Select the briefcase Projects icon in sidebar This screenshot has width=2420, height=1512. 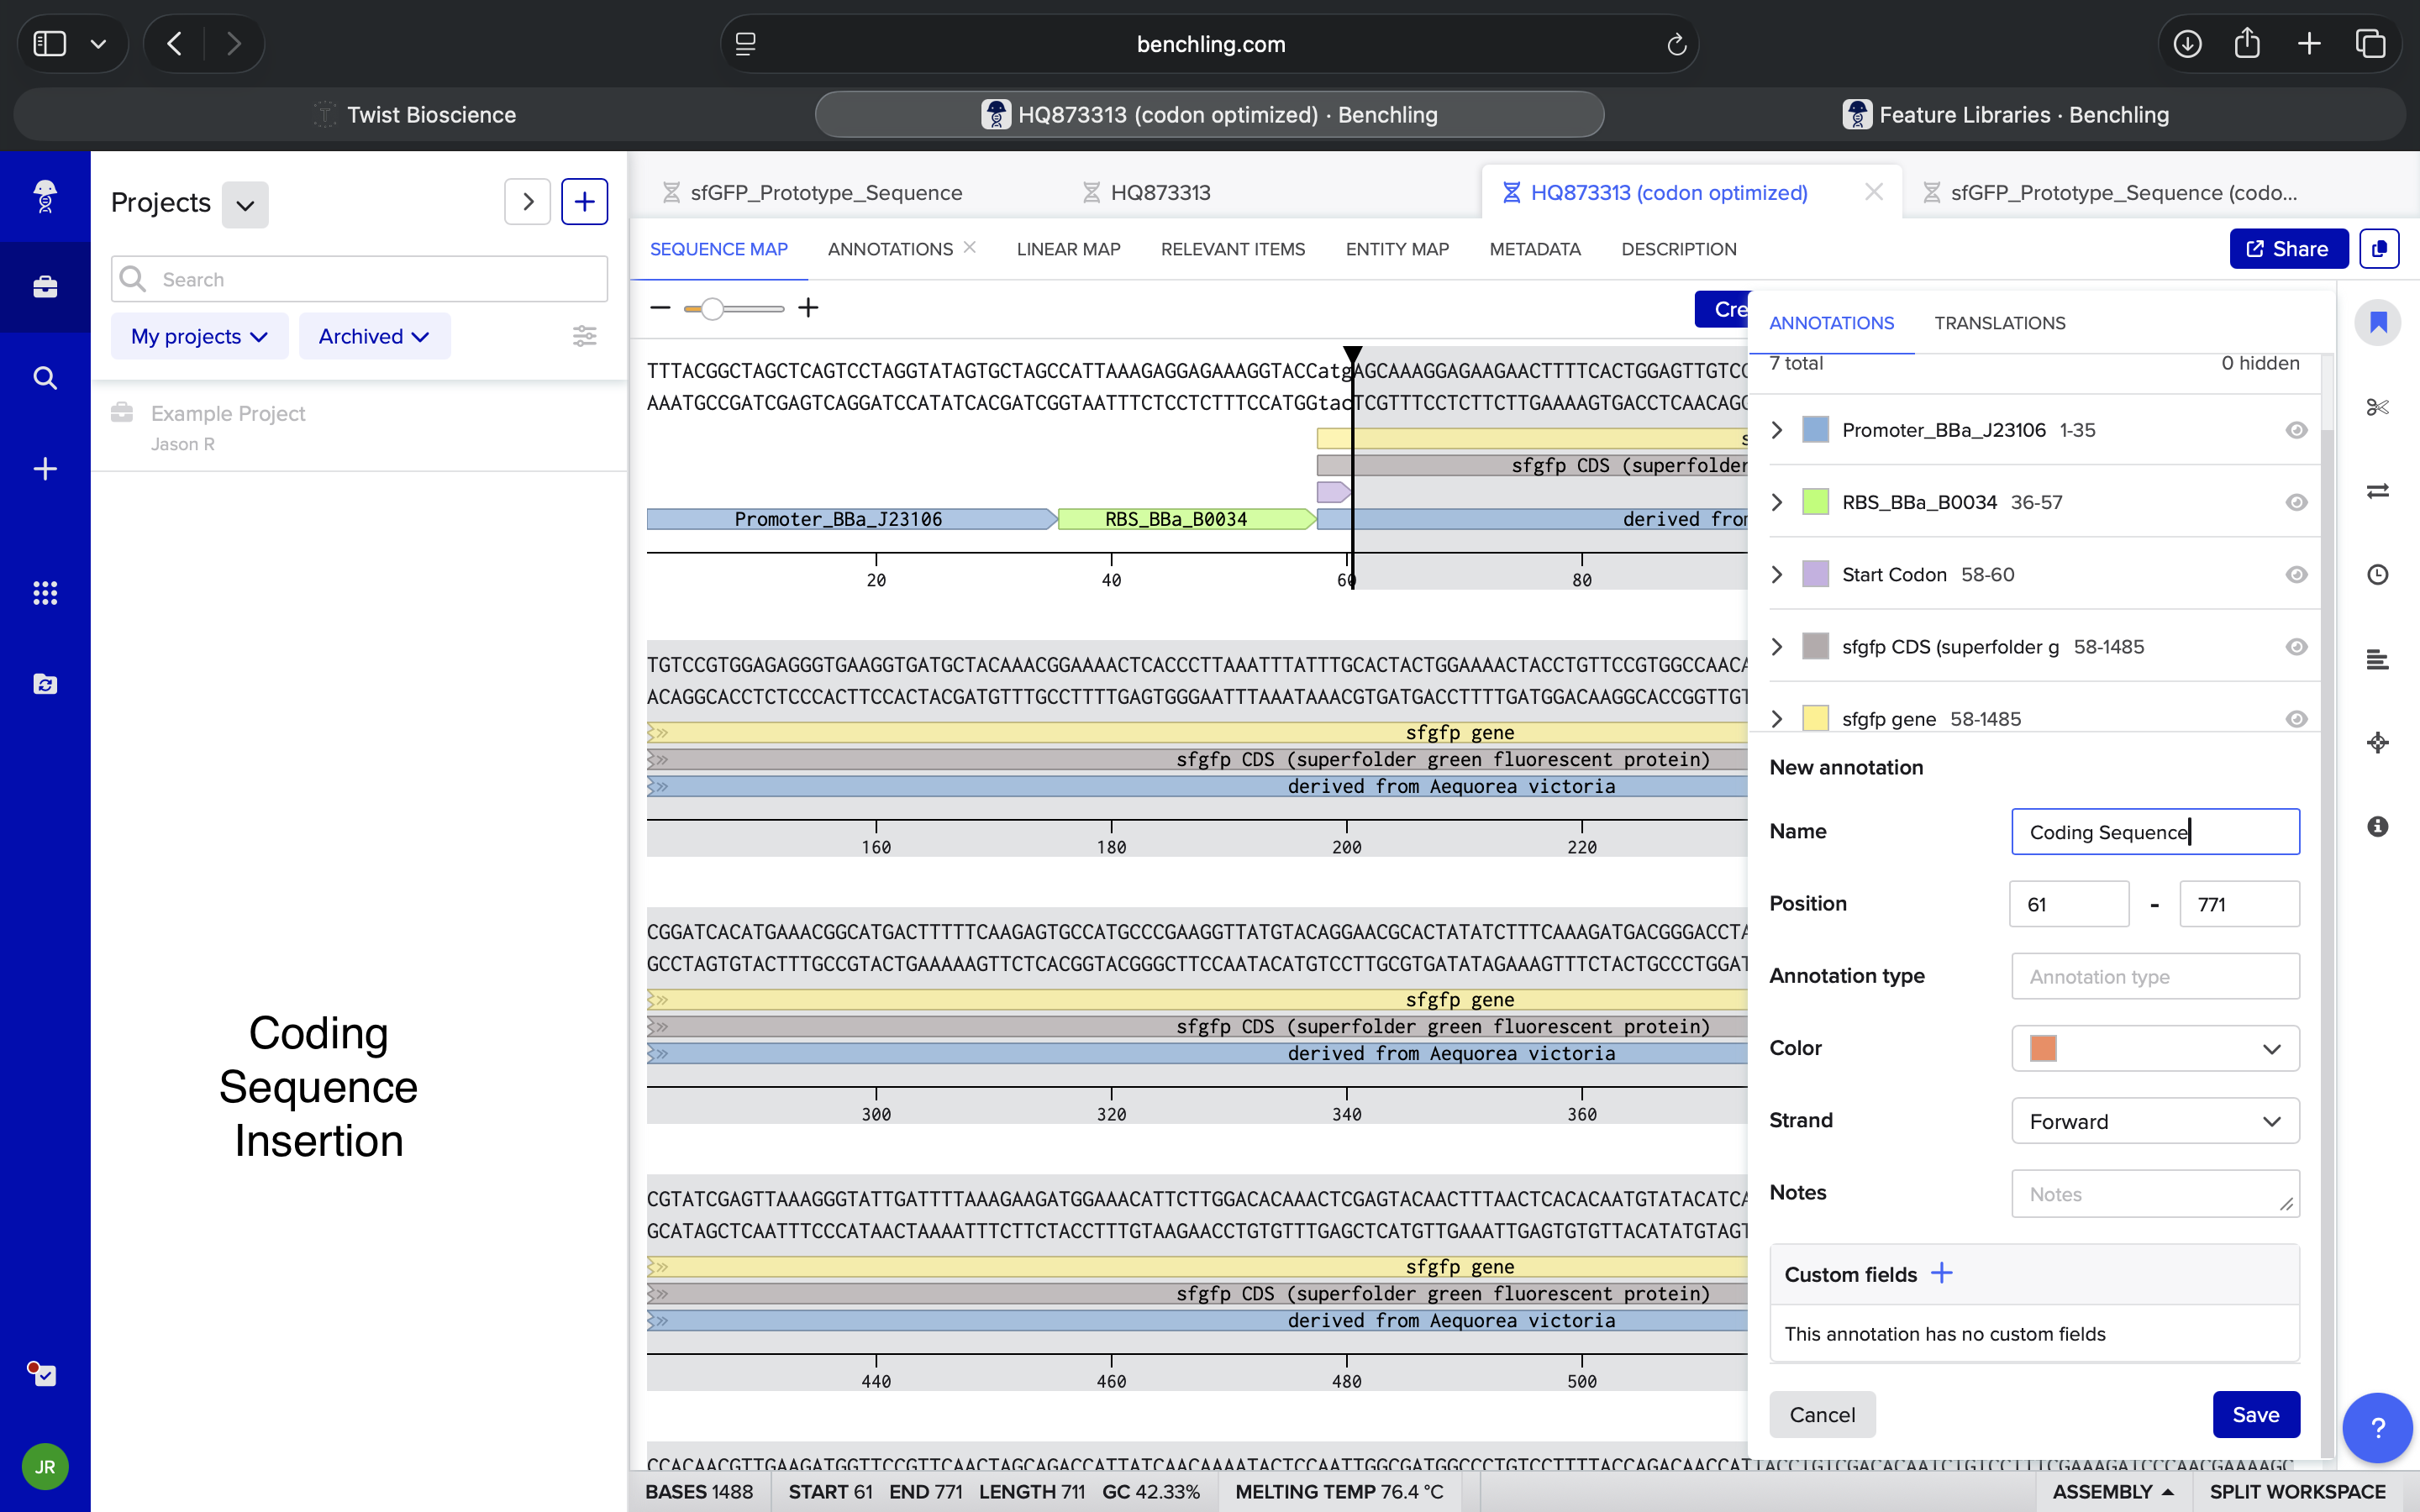[x=45, y=287]
